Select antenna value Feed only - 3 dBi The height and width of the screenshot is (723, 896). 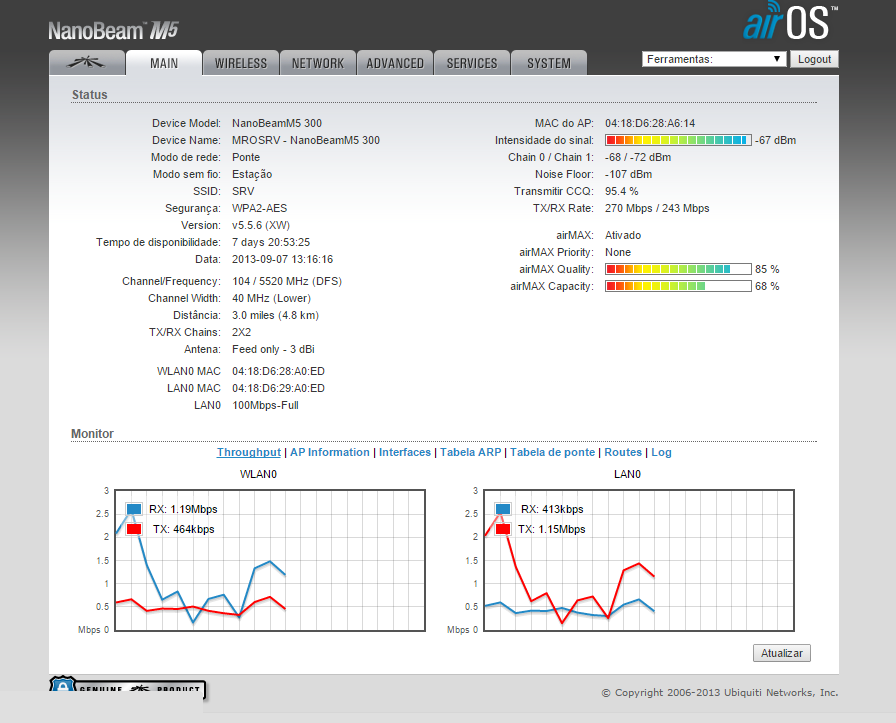(x=273, y=349)
